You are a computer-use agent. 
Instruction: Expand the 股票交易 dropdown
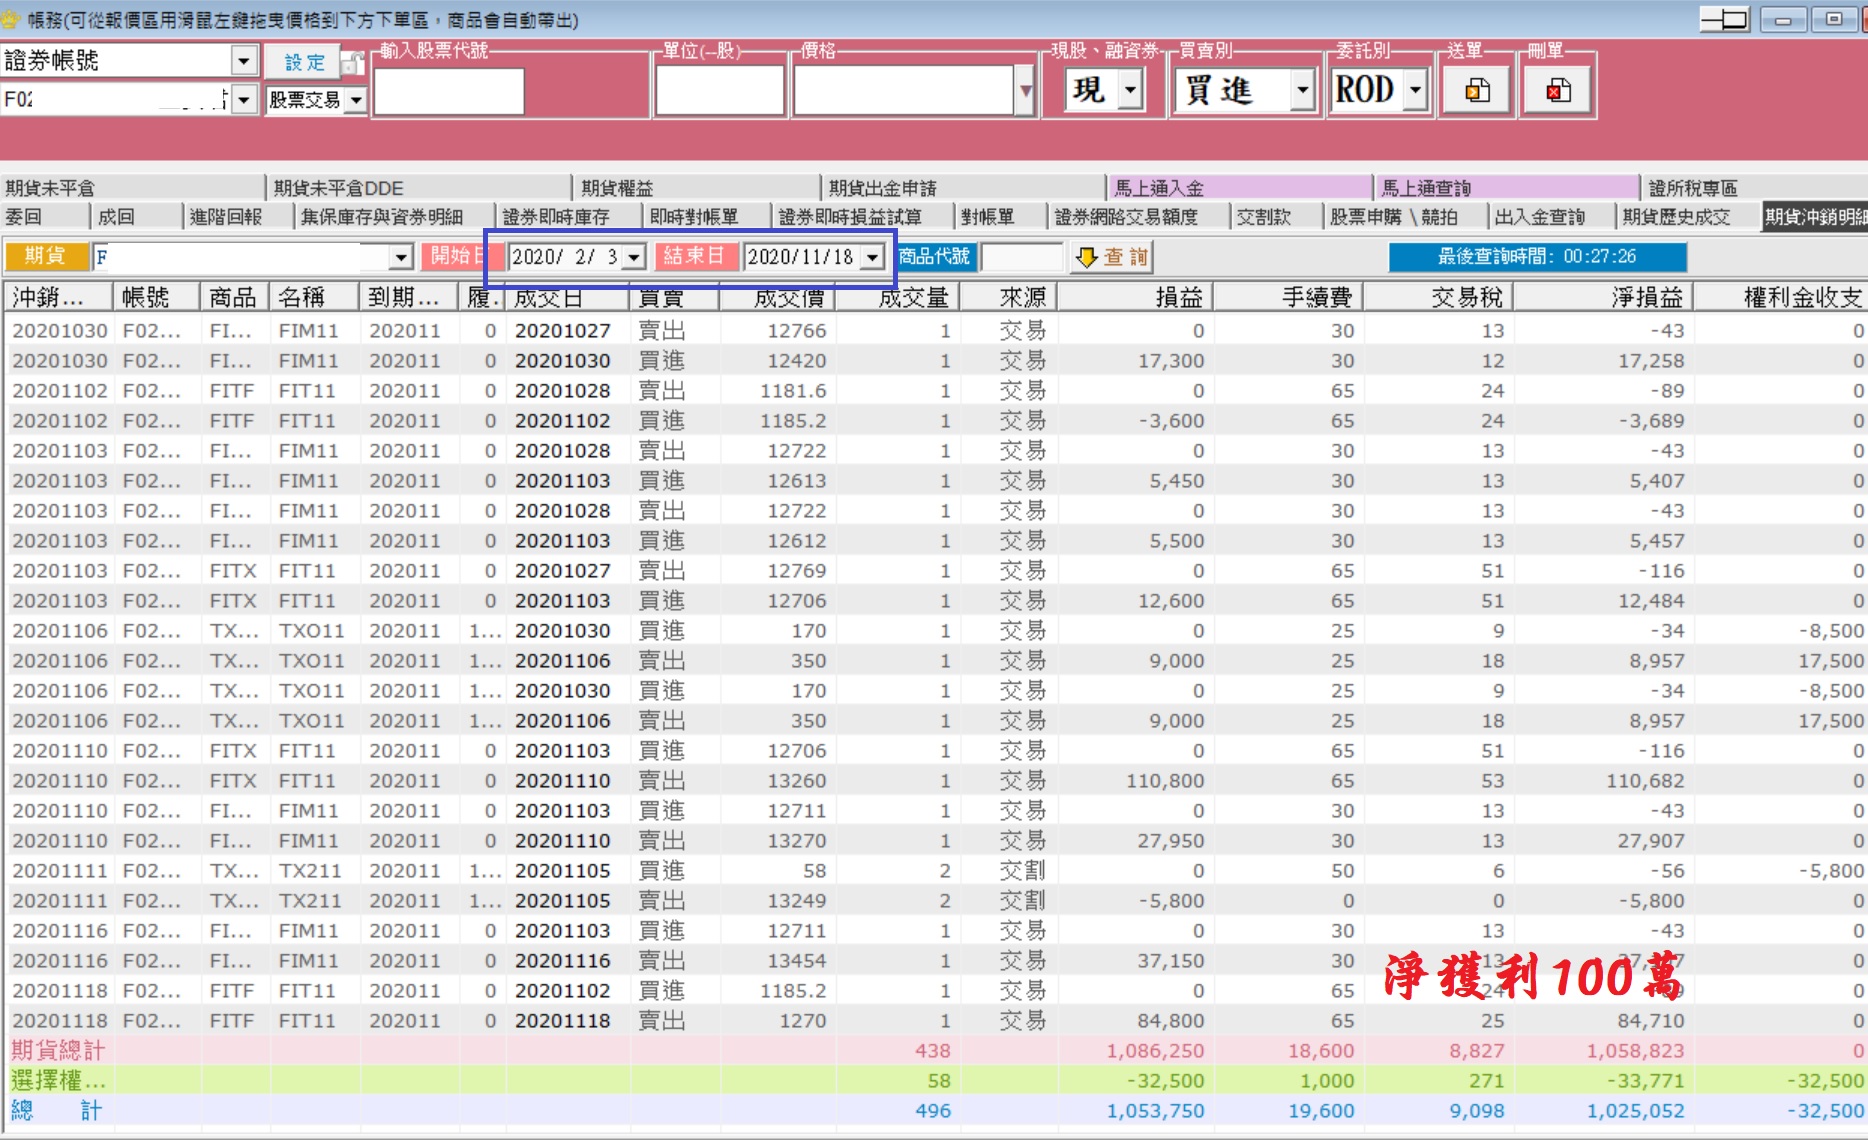tap(355, 100)
